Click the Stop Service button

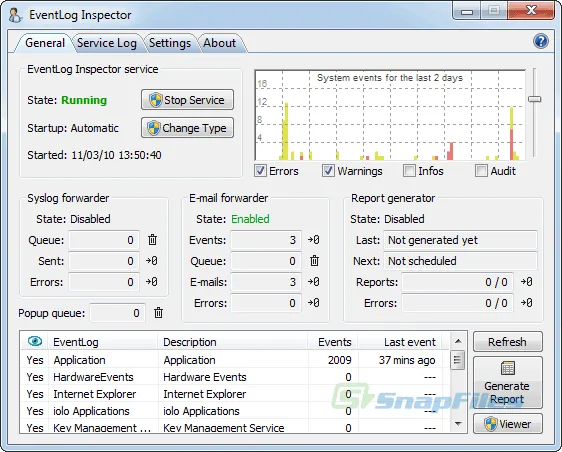[x=187, y=100]
